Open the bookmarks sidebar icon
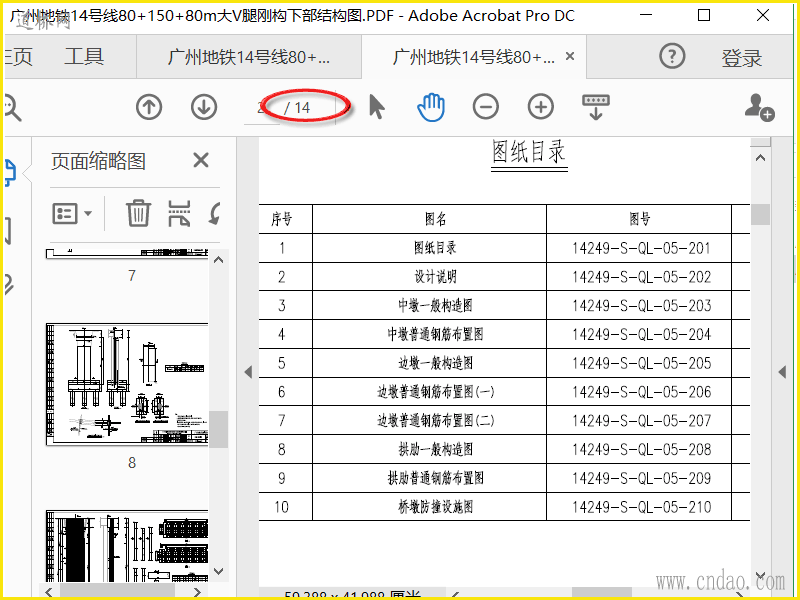The height and width of the screenshot is (600, 800). point(9,231)
